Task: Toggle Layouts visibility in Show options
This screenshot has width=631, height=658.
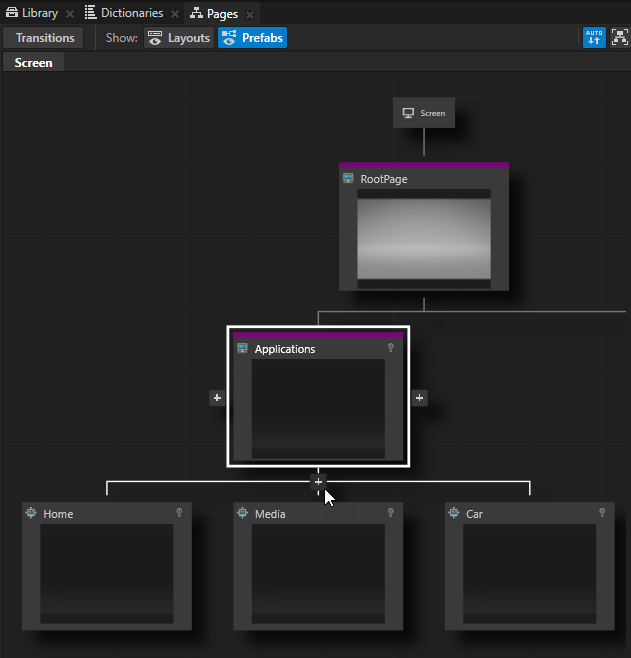Action: coord(179,38)
